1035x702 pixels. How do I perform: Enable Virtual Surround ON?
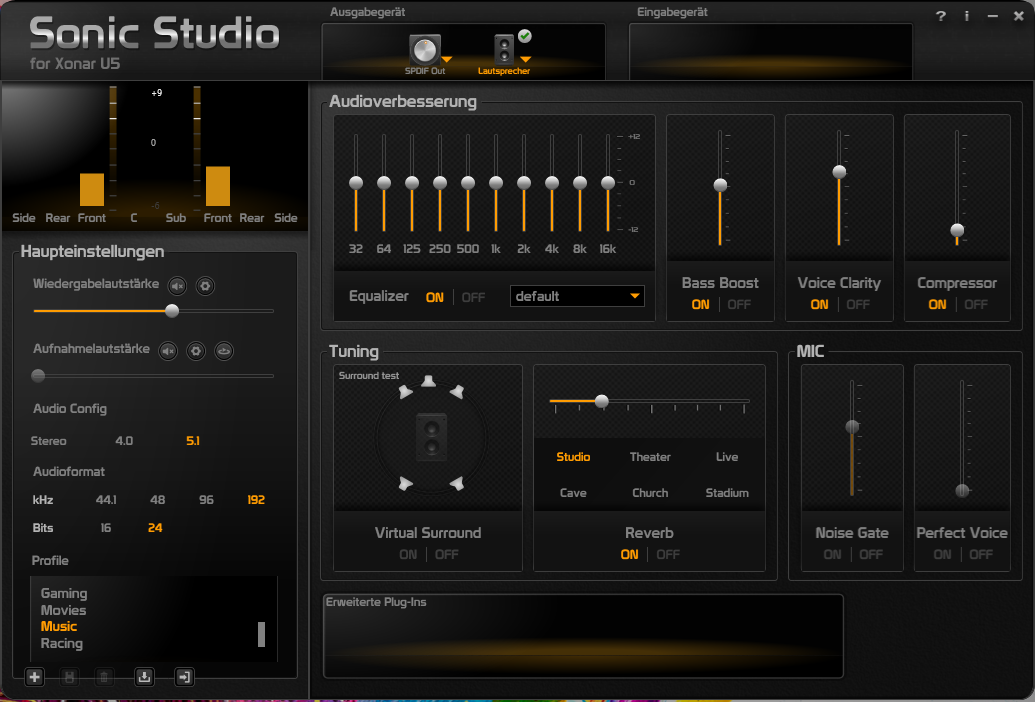(408, 555)
